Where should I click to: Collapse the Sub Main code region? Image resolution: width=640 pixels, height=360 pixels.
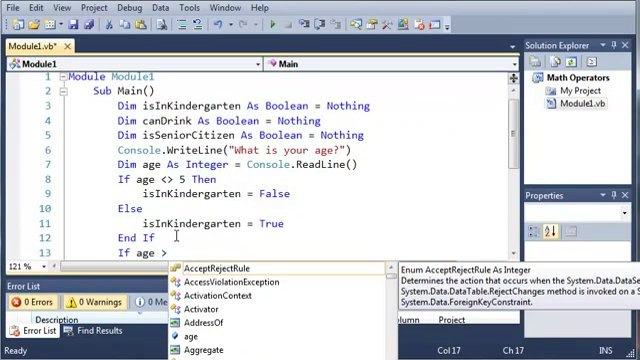[x=63, y=91]
